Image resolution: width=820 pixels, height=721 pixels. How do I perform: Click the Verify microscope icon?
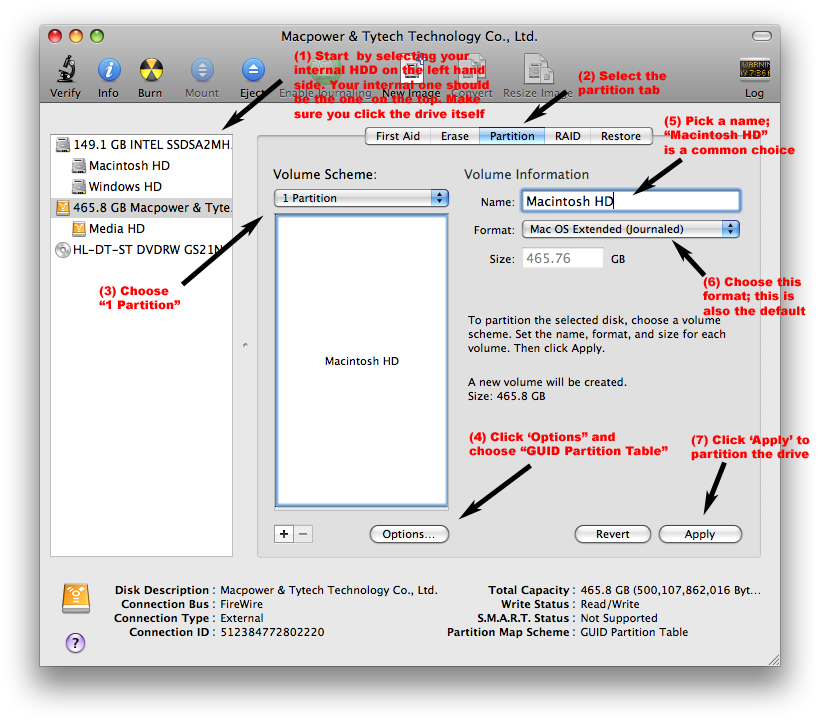66,70
